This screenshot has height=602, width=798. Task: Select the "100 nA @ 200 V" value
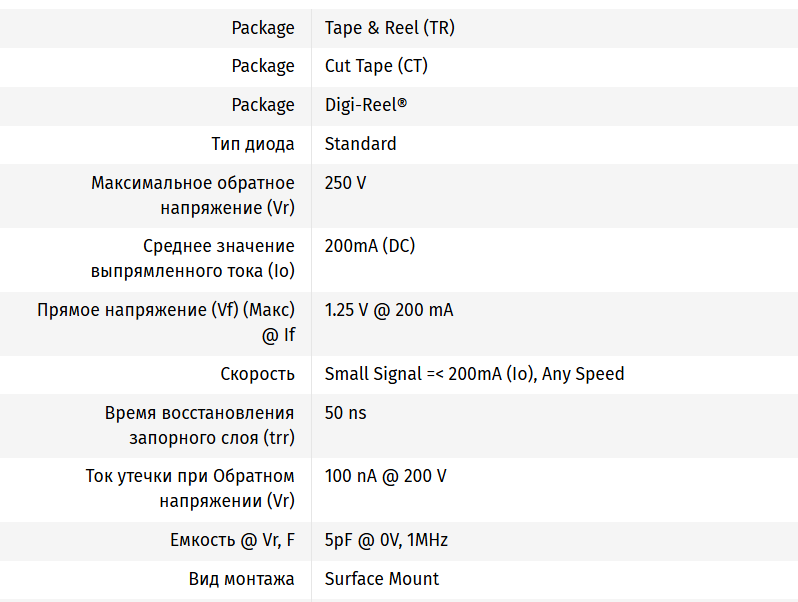click(385, 476)
